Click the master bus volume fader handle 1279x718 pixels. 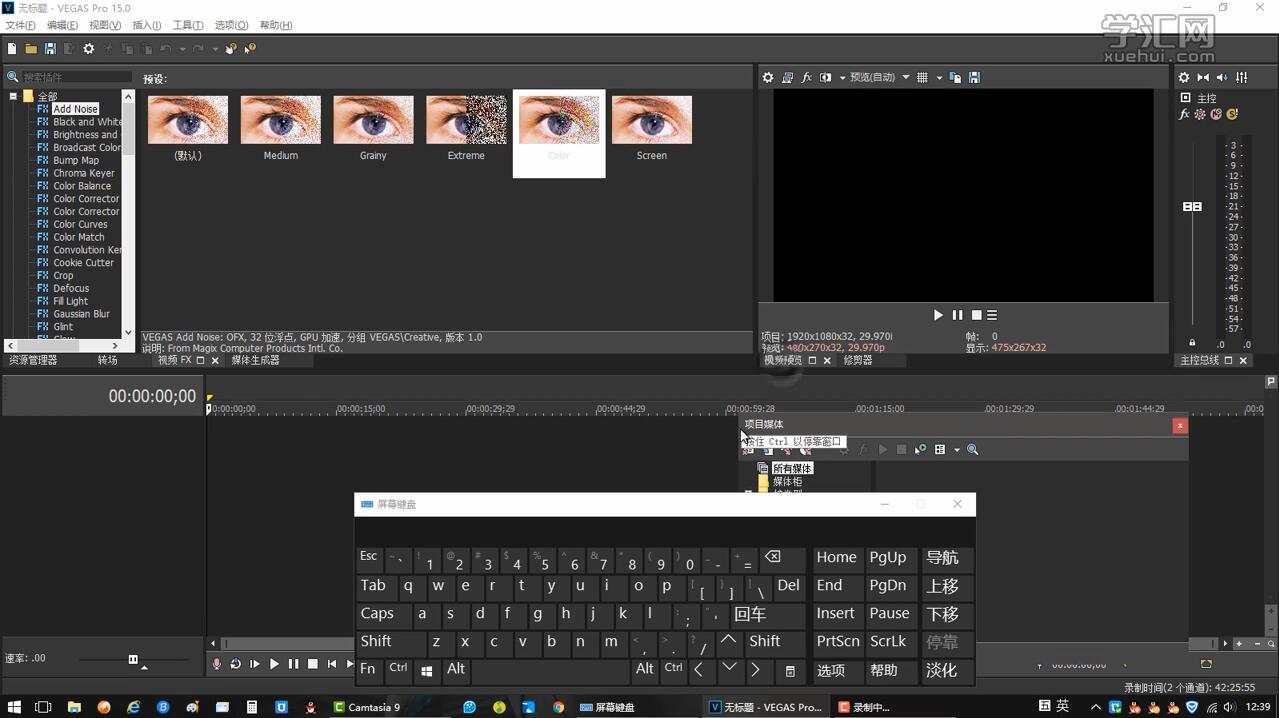1192,207
